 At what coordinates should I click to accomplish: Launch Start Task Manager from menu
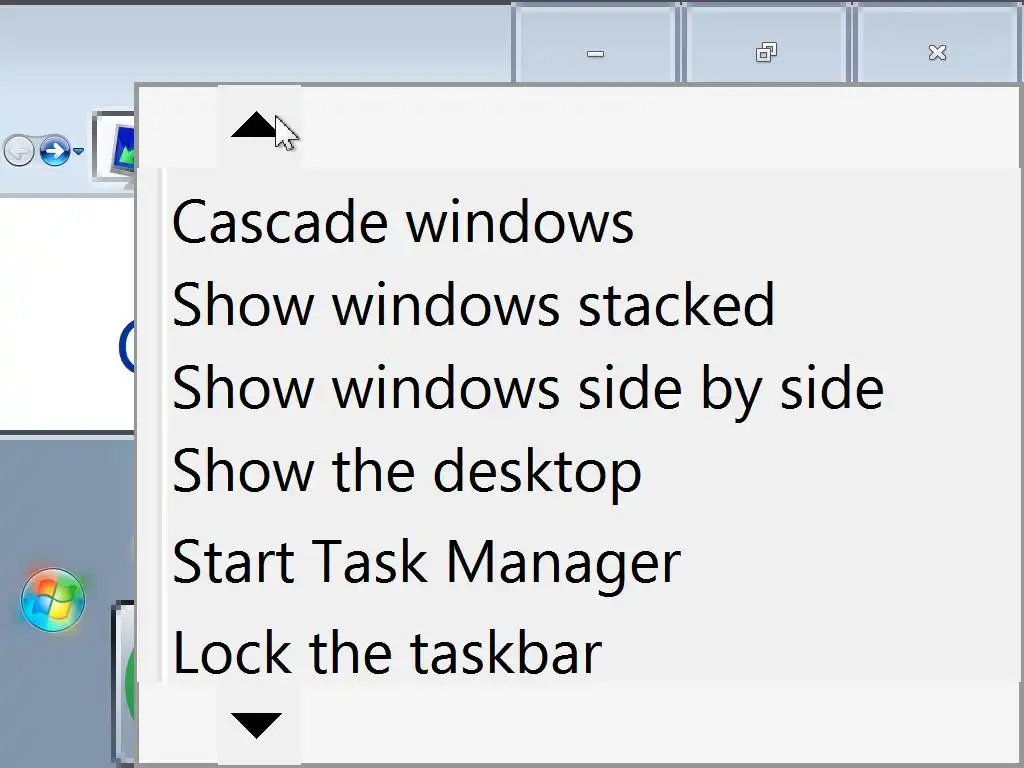pos(426,562)
